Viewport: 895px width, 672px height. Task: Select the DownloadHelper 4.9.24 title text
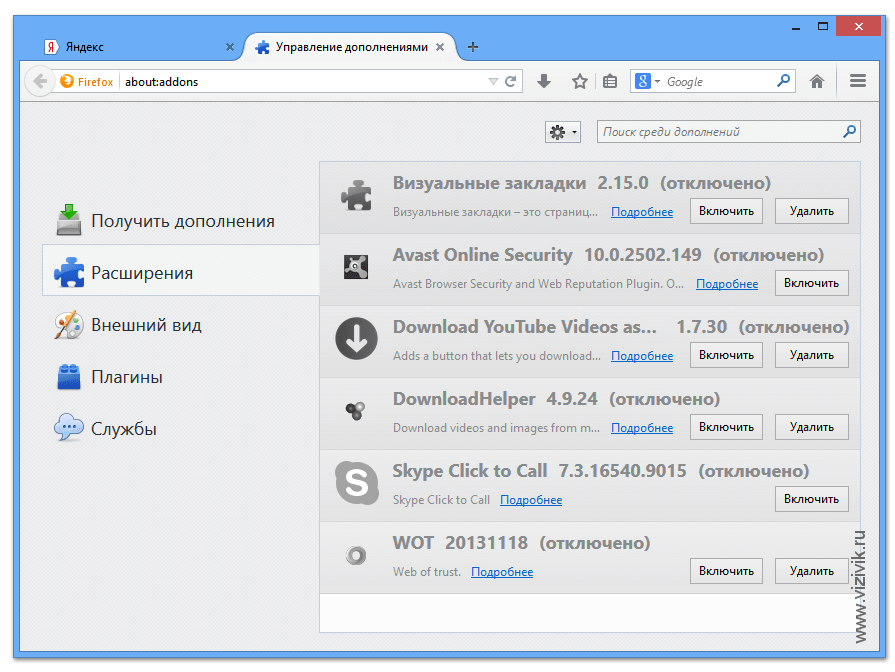click(495, 399)
